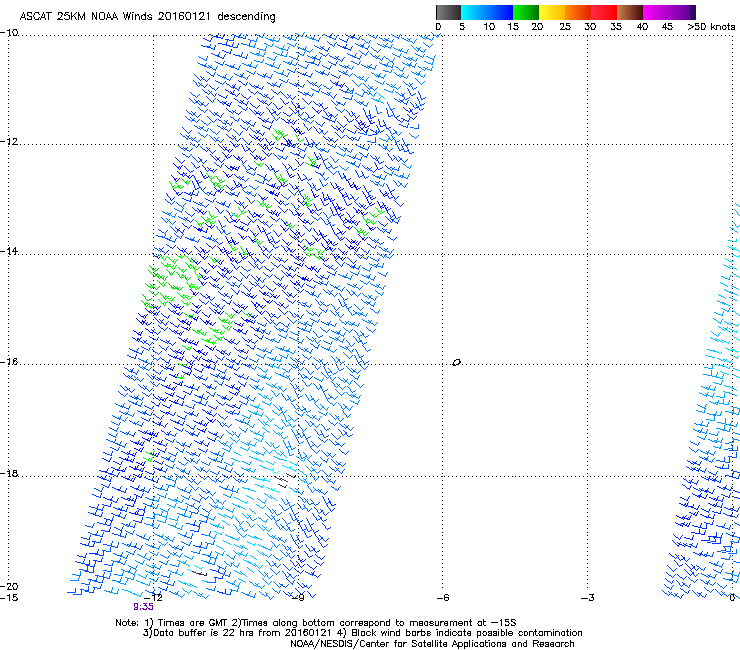Click the latitude label '-16'
740x650 pixels.
pos(9,362)
